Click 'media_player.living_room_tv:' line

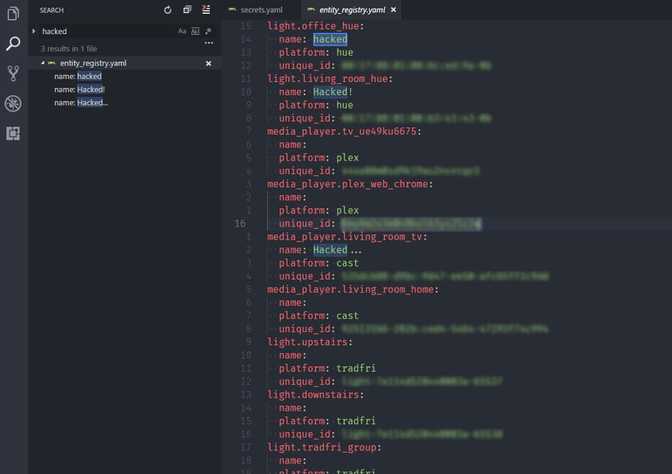click(x=347, y=237)
